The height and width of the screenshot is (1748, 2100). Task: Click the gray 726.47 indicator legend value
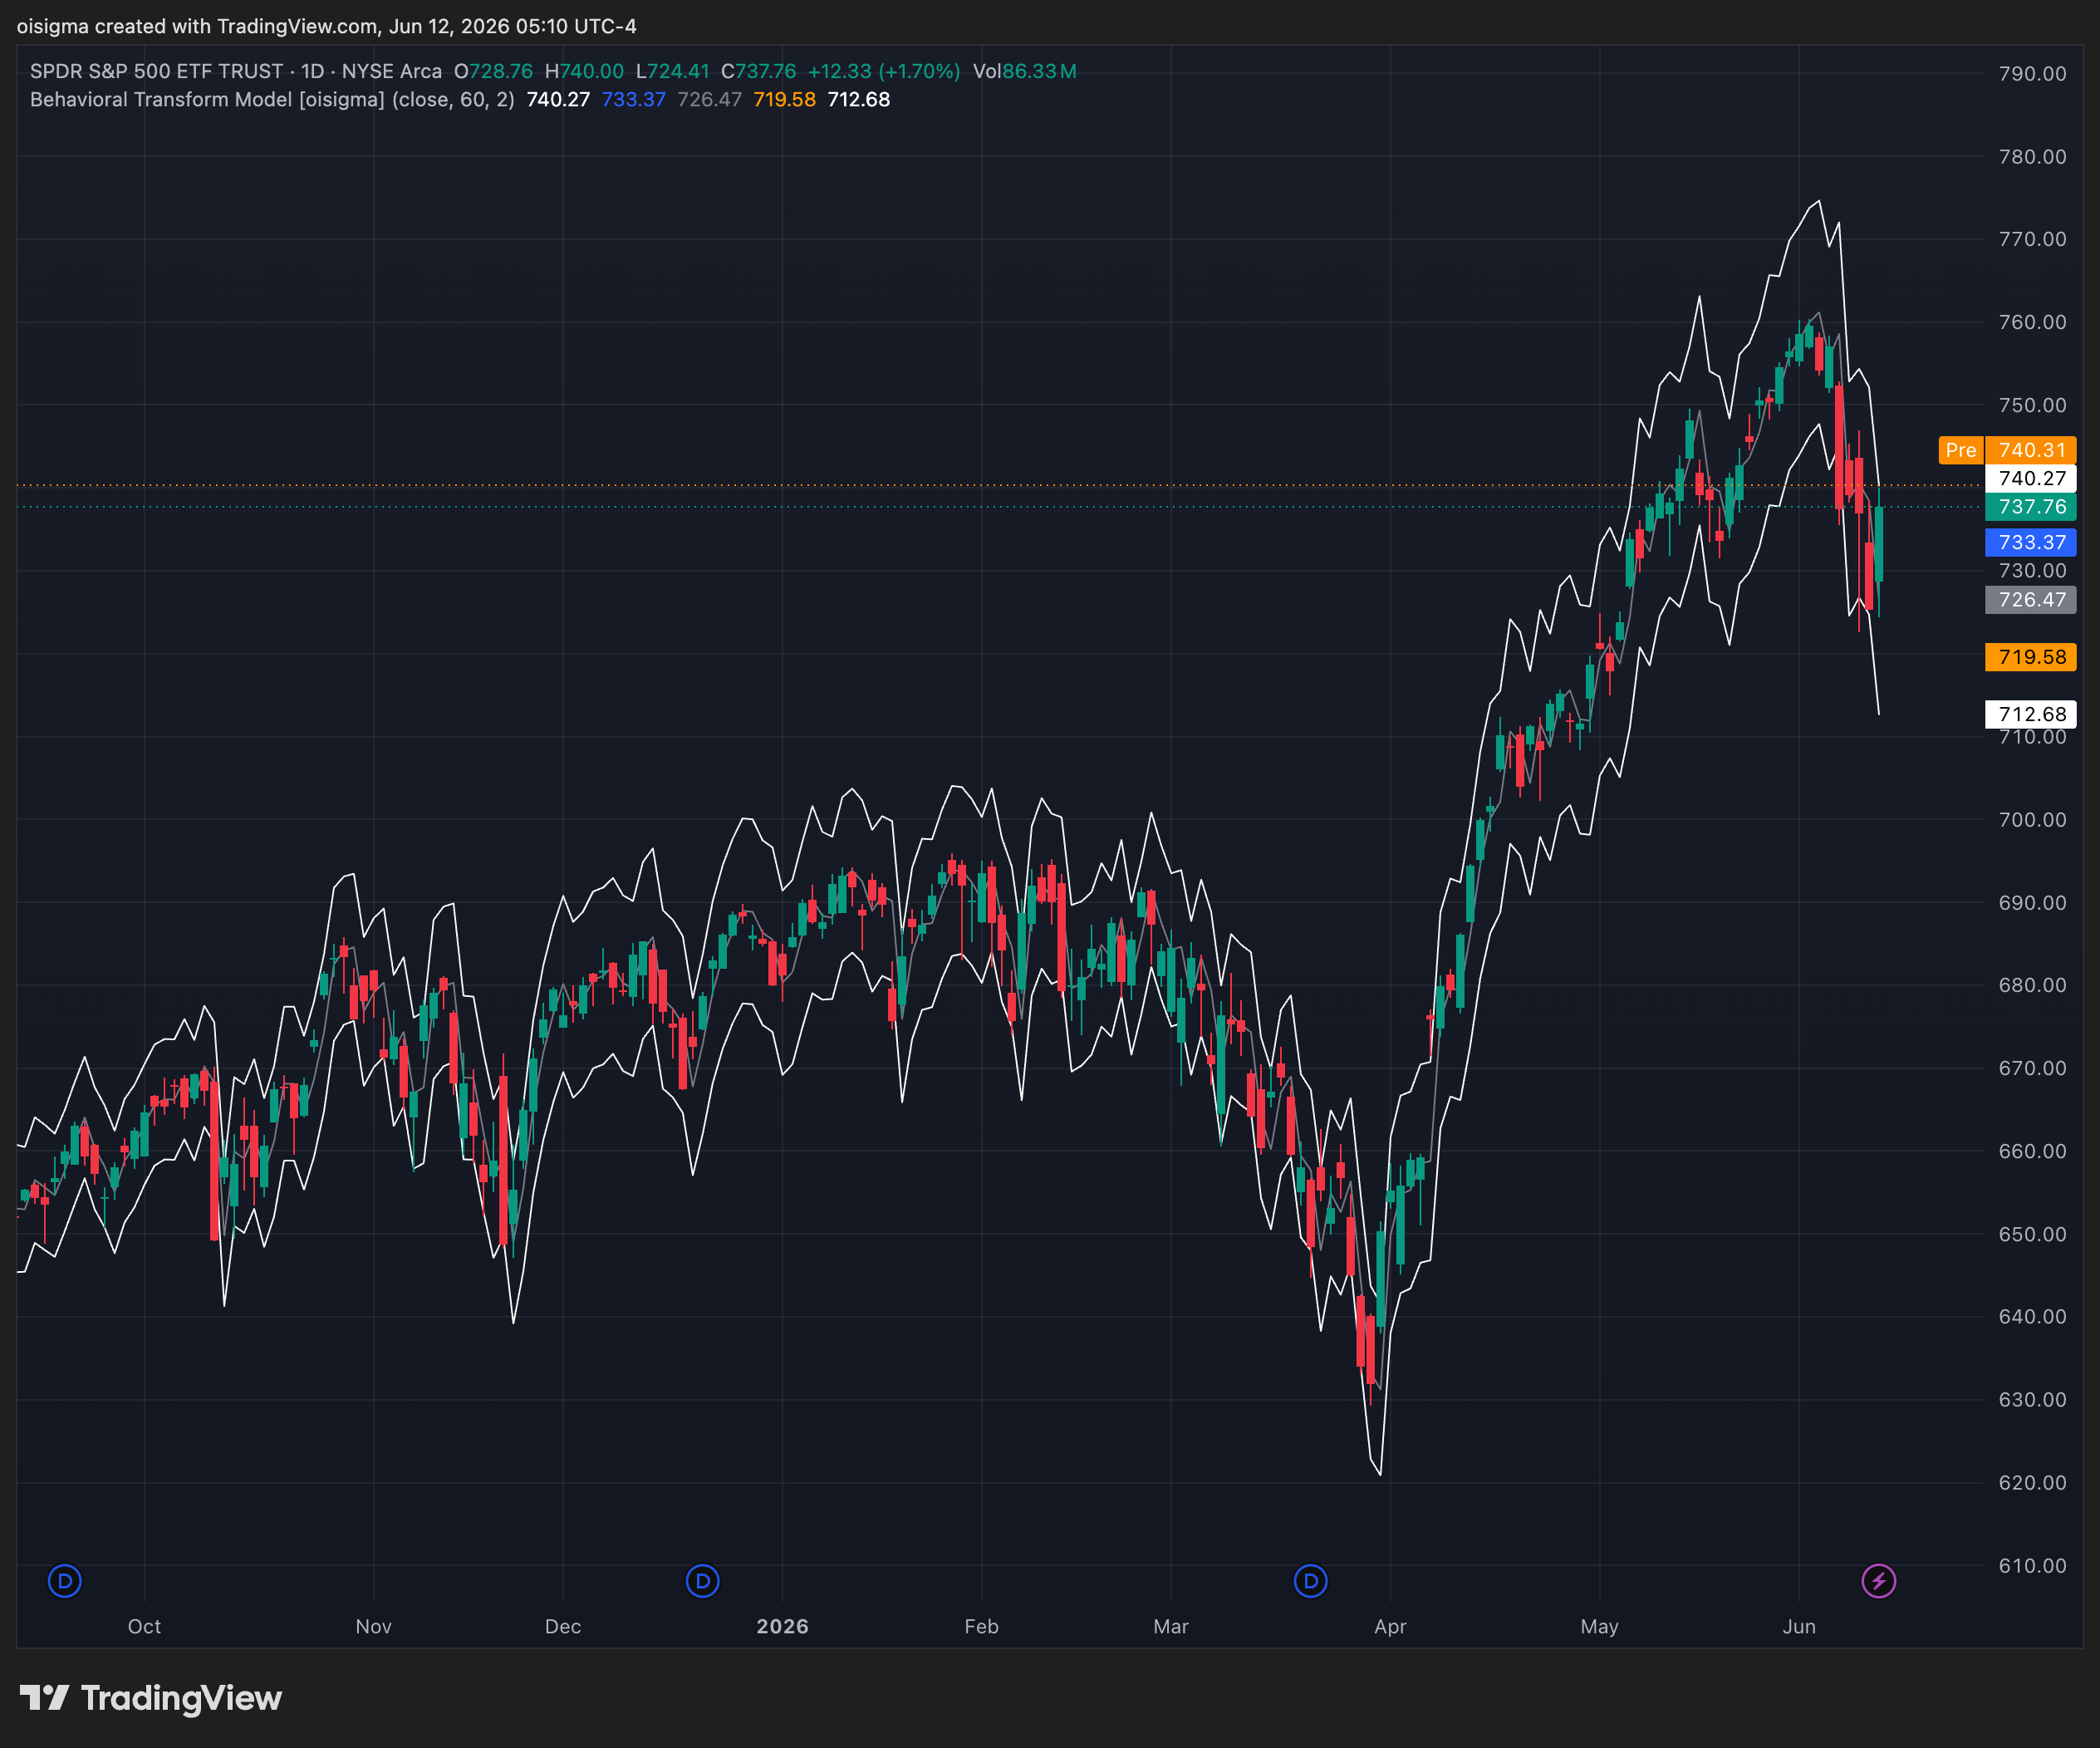point(710,99)
